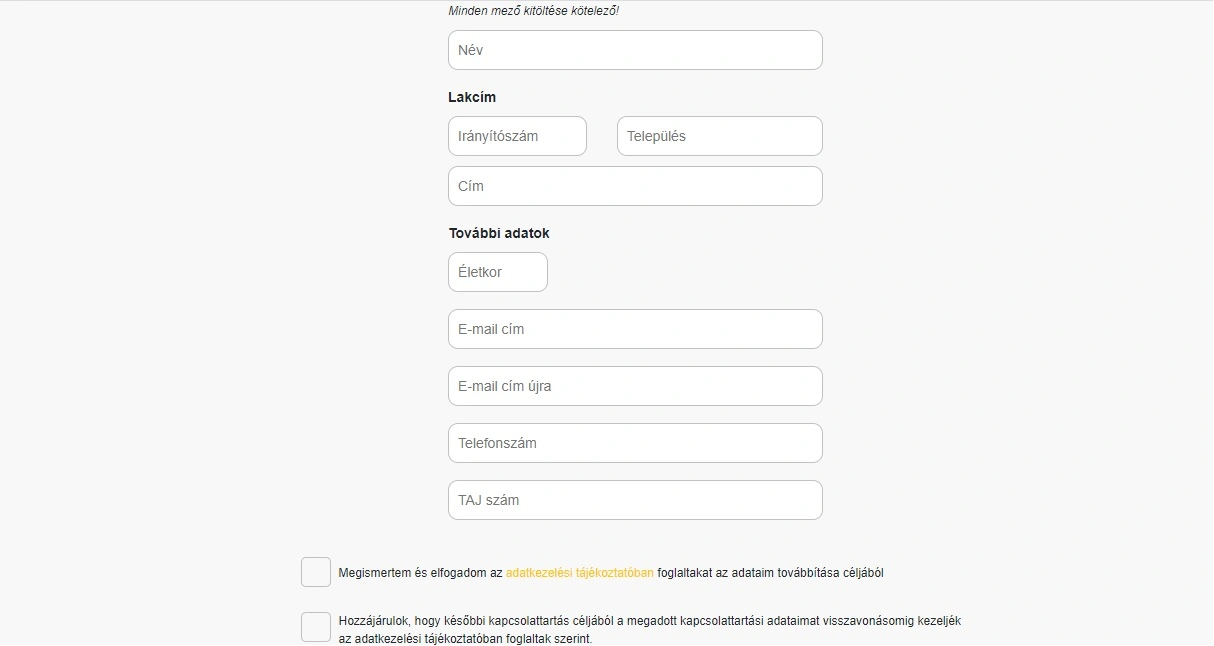1214x646 pixels.
Task: Enable the Hozzájárulok consent checkbox
Action: tap(316, 627)
